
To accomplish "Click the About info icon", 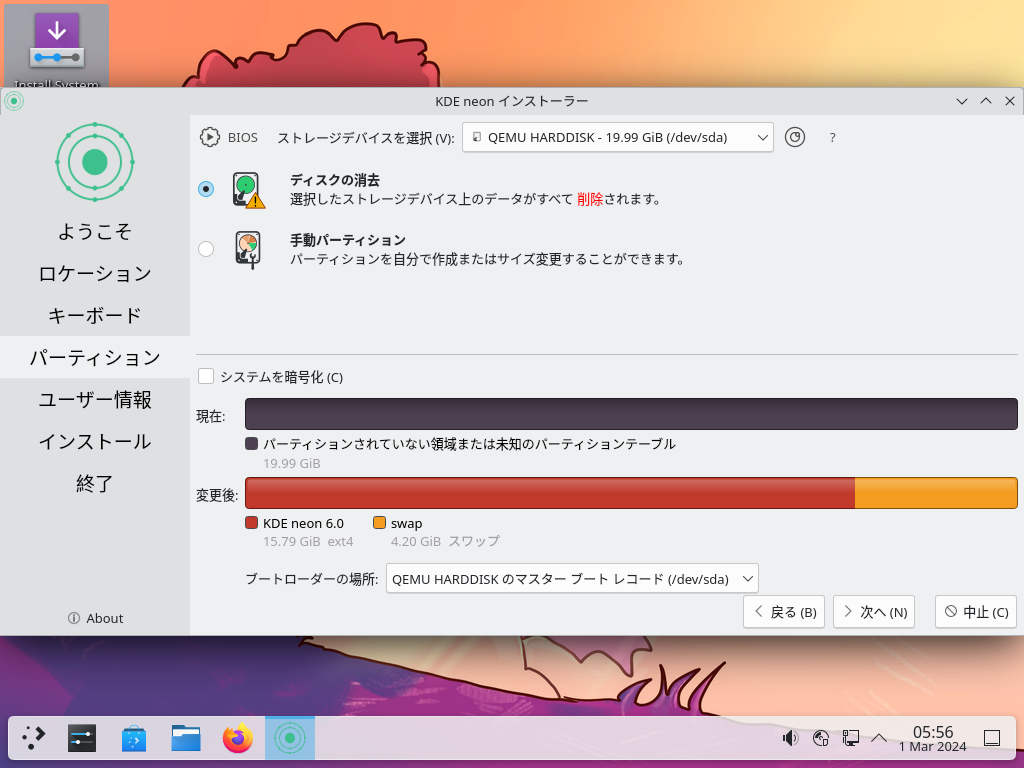I will pyautogui.click(x=74, y=618).
